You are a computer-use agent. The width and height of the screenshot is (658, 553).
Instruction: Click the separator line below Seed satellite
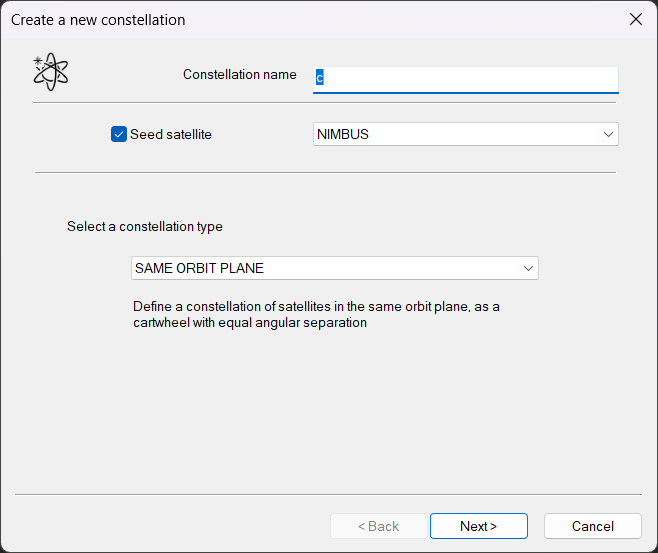point(325,172)
